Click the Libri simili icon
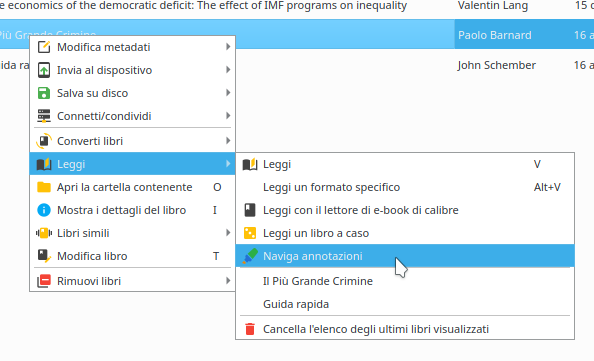Image resolution: width=594 pixels, height=361 pixels. coord(44,233)
